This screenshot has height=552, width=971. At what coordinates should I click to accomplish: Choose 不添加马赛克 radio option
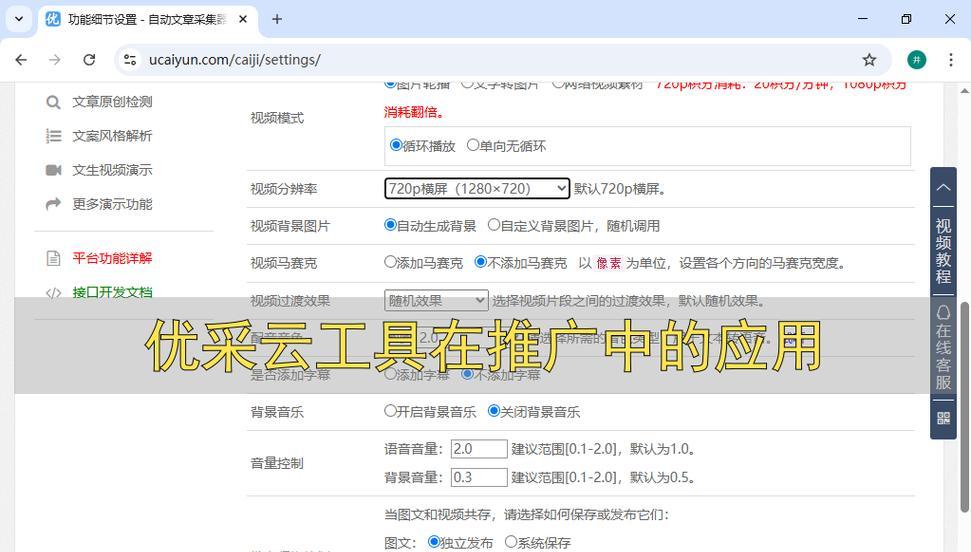coord(481,262)
